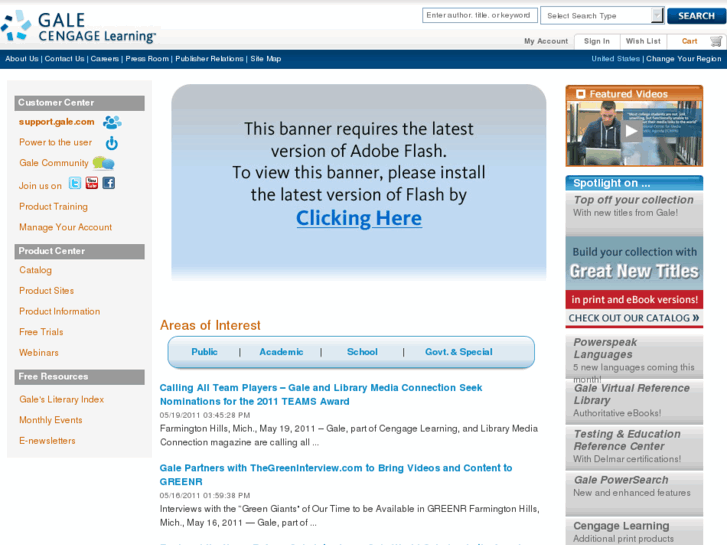Image resolution: width=727 pixels, height=545 pixels.
Task: Open the Product Sites link
Action: click(46, 291)
